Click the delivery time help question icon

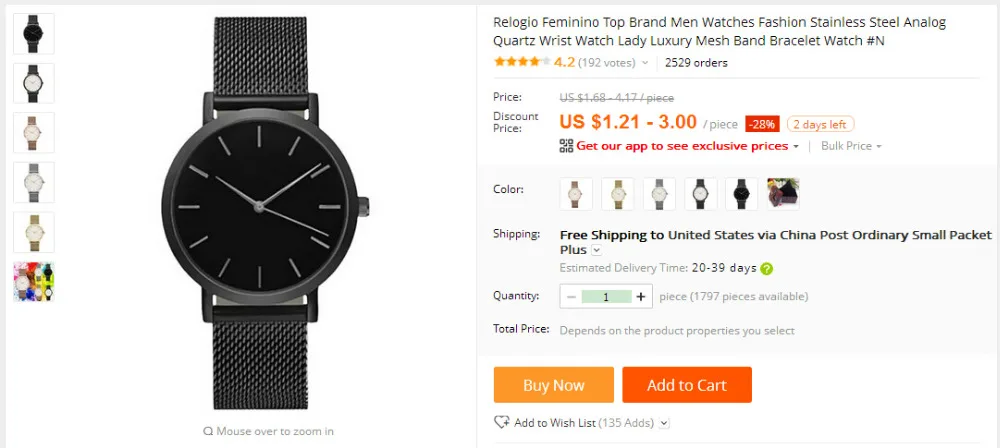click(x=767, y=269)
